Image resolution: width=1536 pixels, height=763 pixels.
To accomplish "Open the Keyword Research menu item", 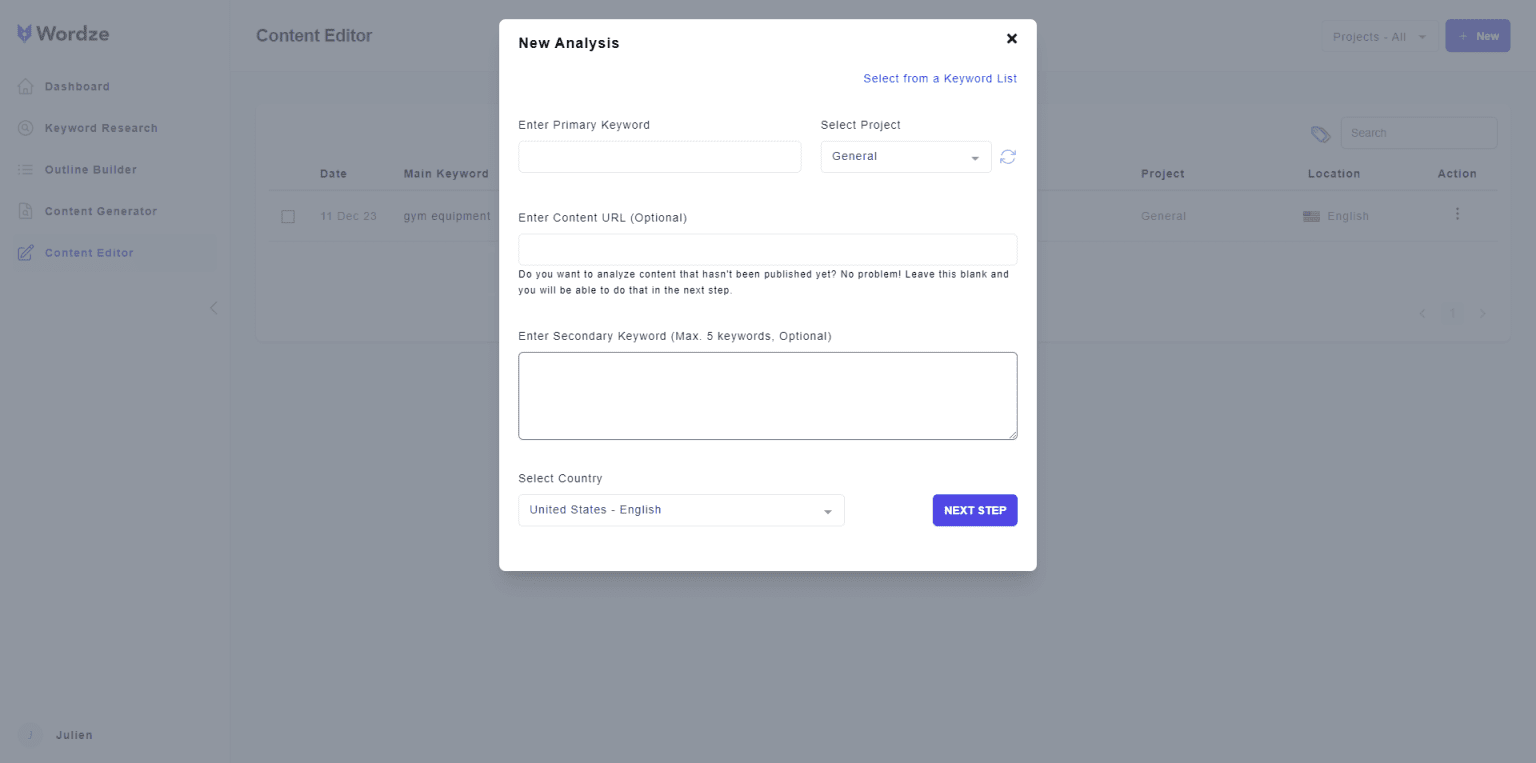I will click(x=101, y=128).
